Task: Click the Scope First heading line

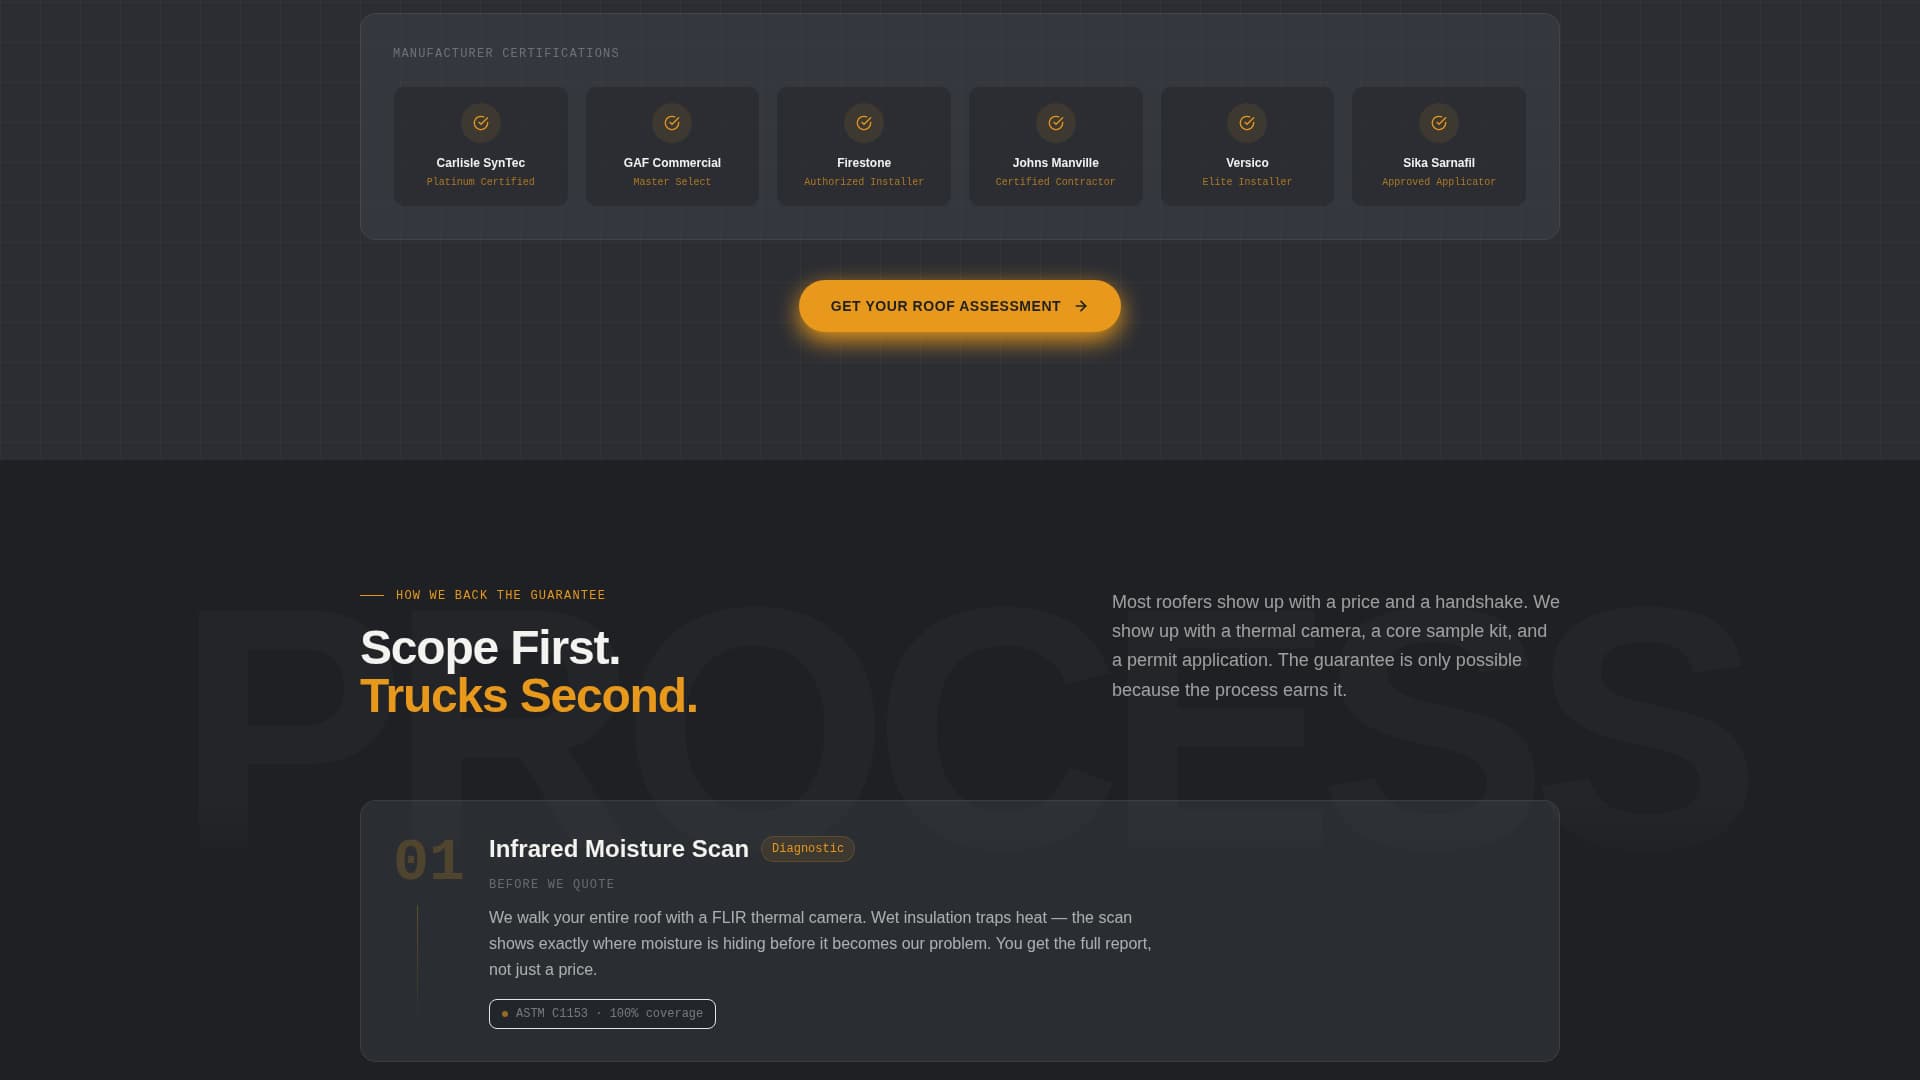Action: (x=490, y=648)
